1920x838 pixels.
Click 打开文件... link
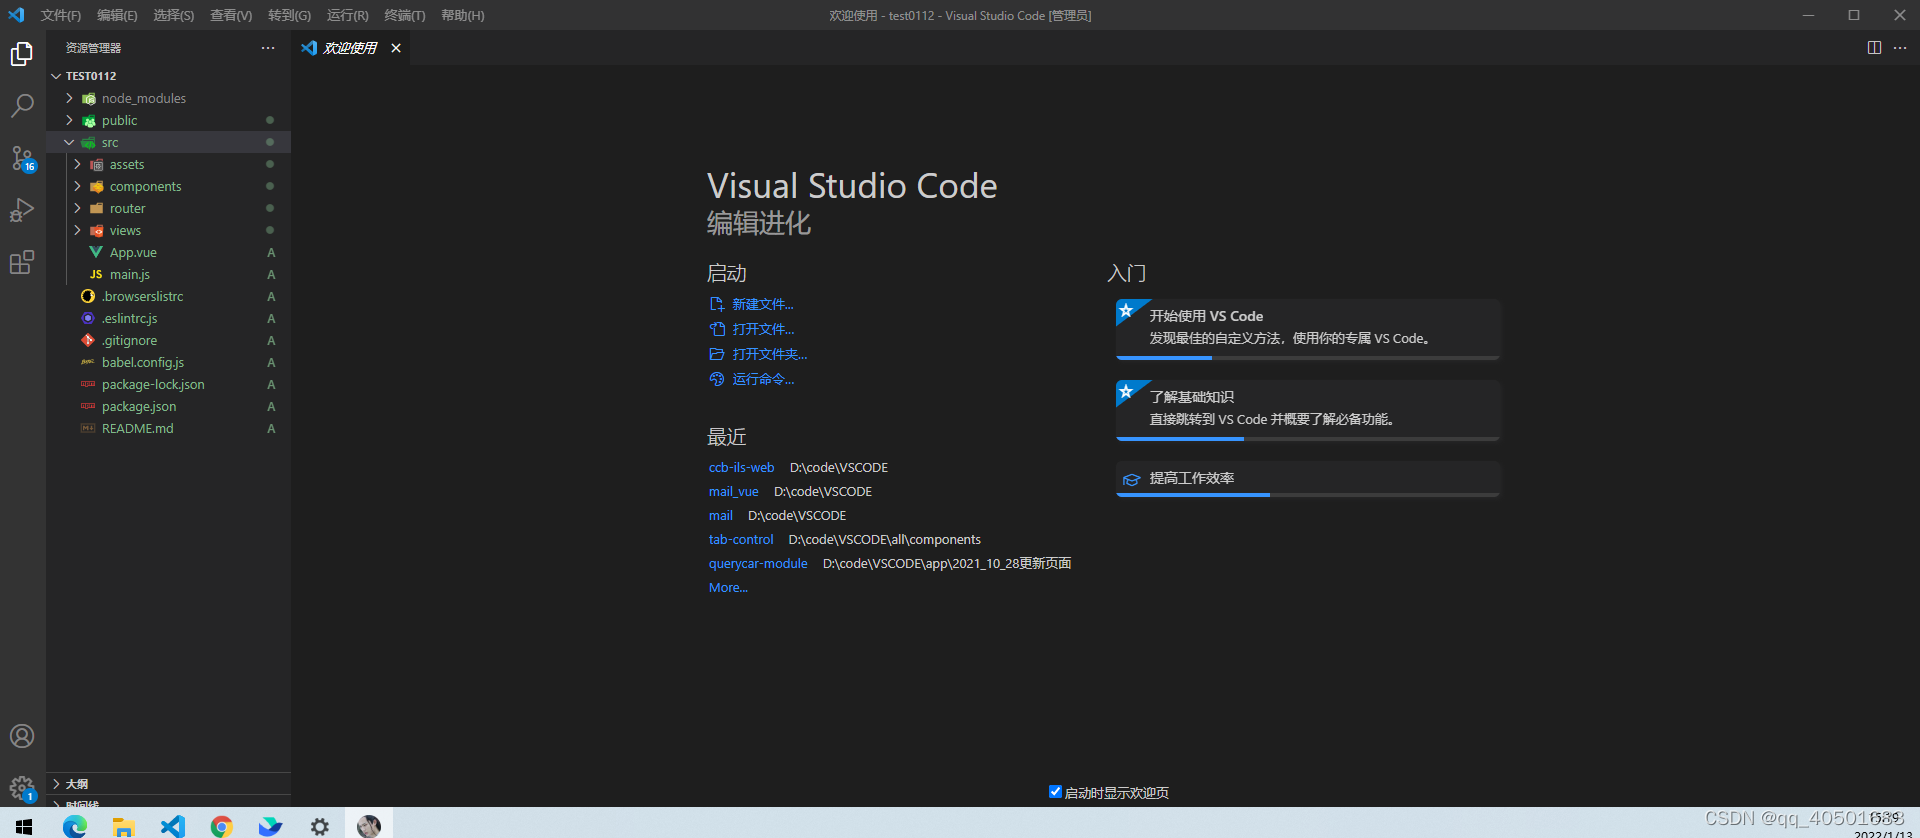(763, 329)
